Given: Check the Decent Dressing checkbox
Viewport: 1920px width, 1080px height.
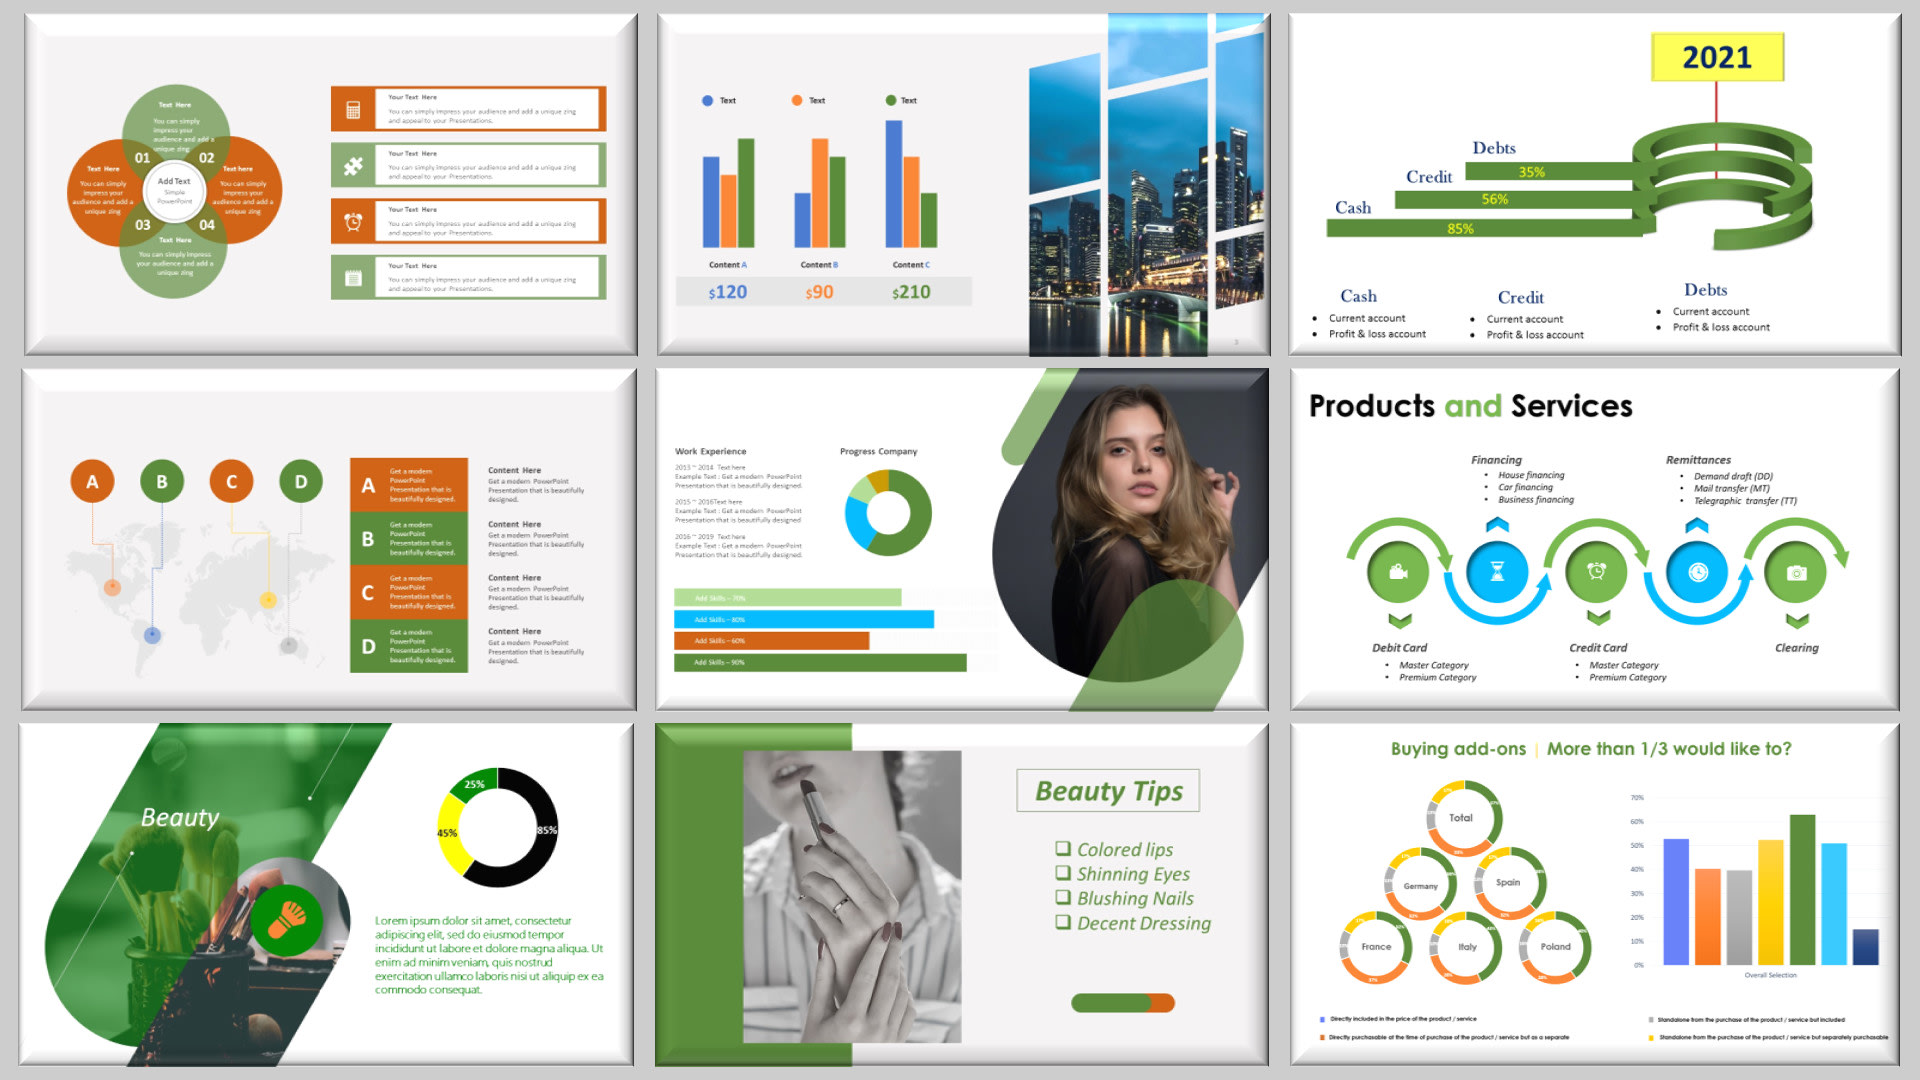Looking at the screenshot, I should [x=1063, y=922].
